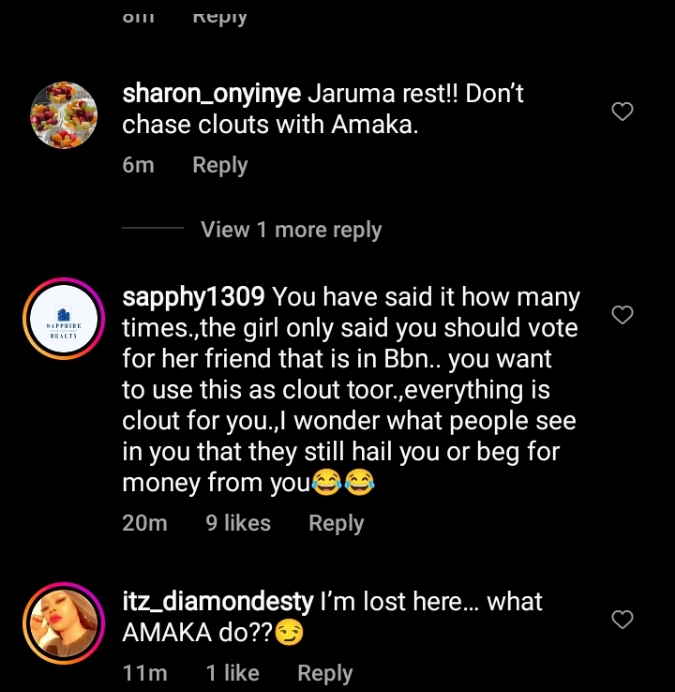Open sharon_onyinye's profile picture

pos(64,115)
